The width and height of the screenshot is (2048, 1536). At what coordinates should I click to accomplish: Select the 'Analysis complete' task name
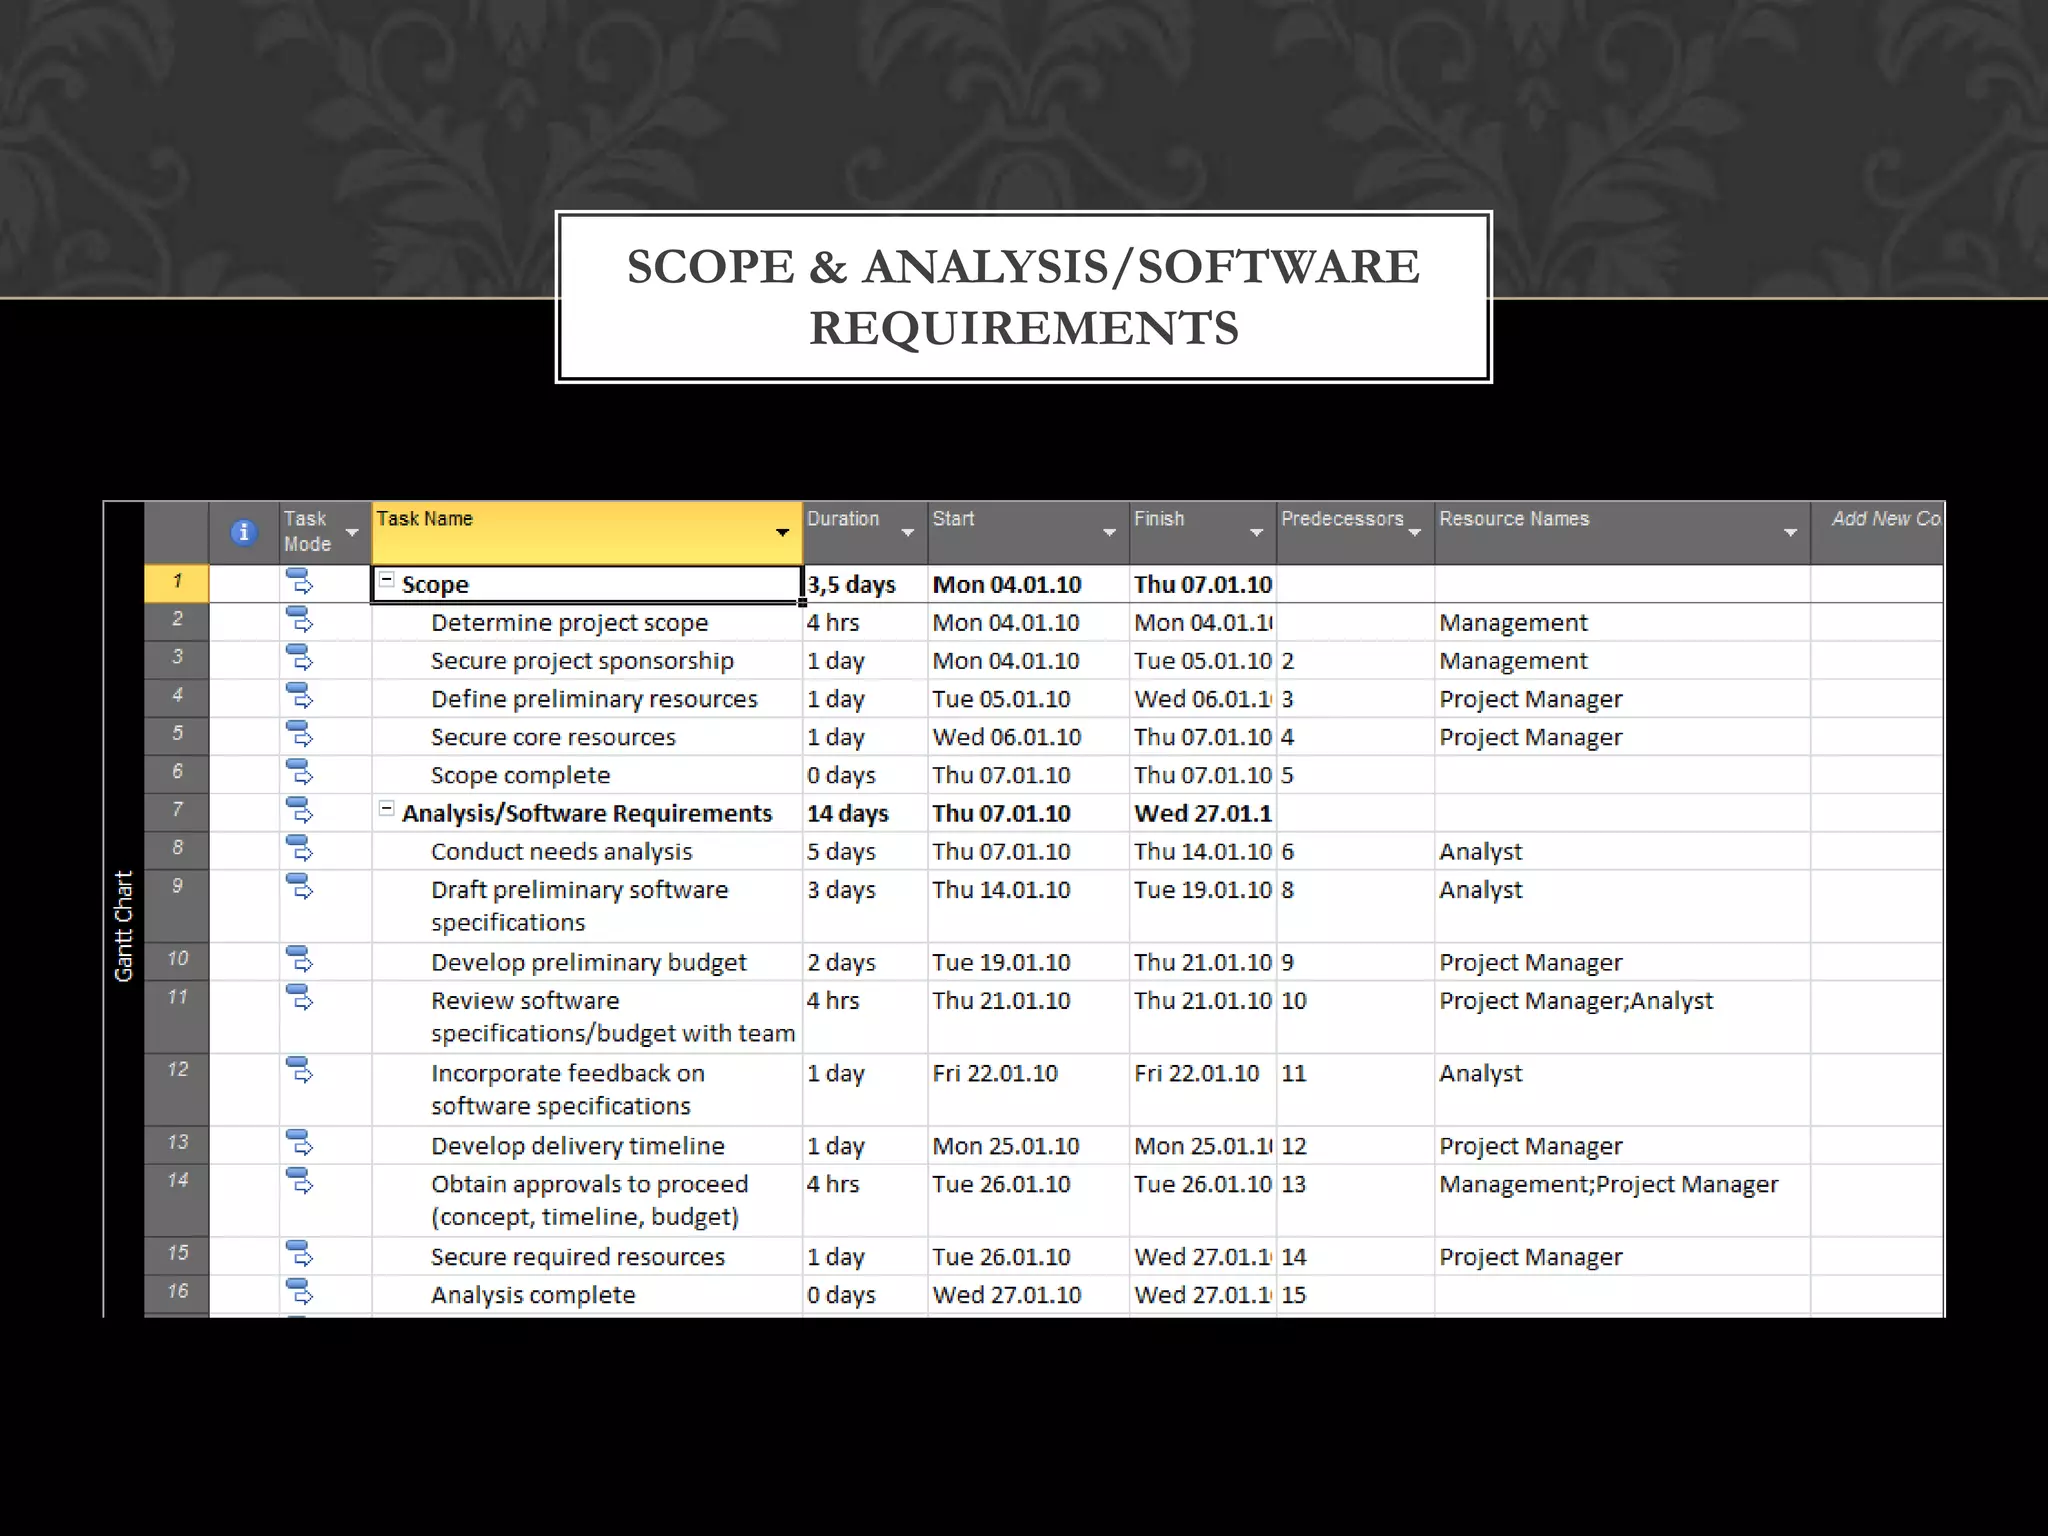(x=533, y=1295)
